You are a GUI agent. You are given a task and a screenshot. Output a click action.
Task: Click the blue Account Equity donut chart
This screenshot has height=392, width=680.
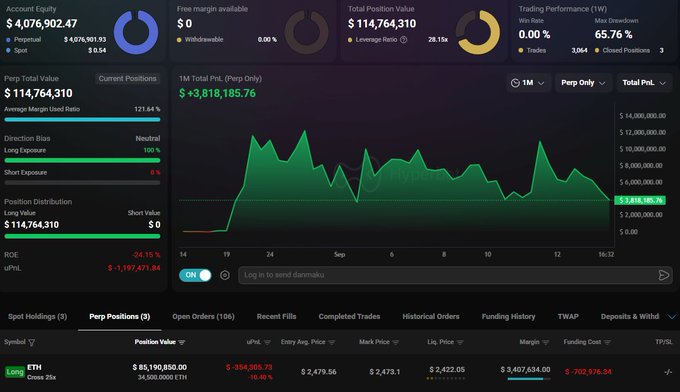[136, 32]
